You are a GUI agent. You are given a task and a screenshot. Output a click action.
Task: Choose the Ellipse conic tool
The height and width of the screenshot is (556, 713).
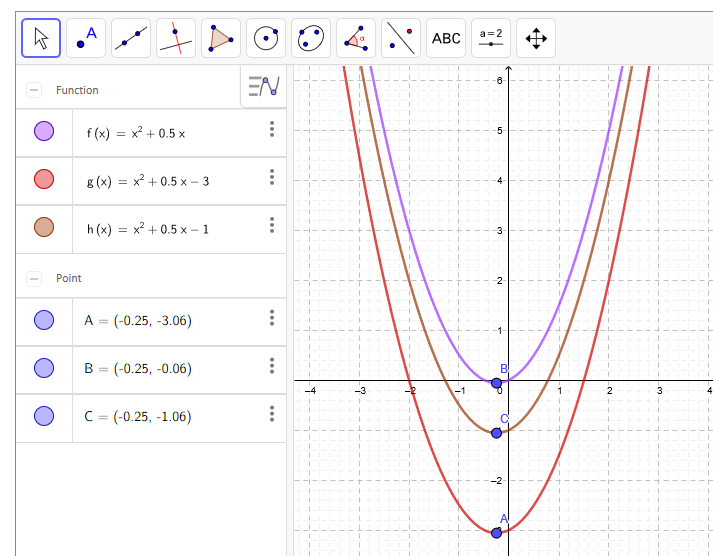(311, 39)
